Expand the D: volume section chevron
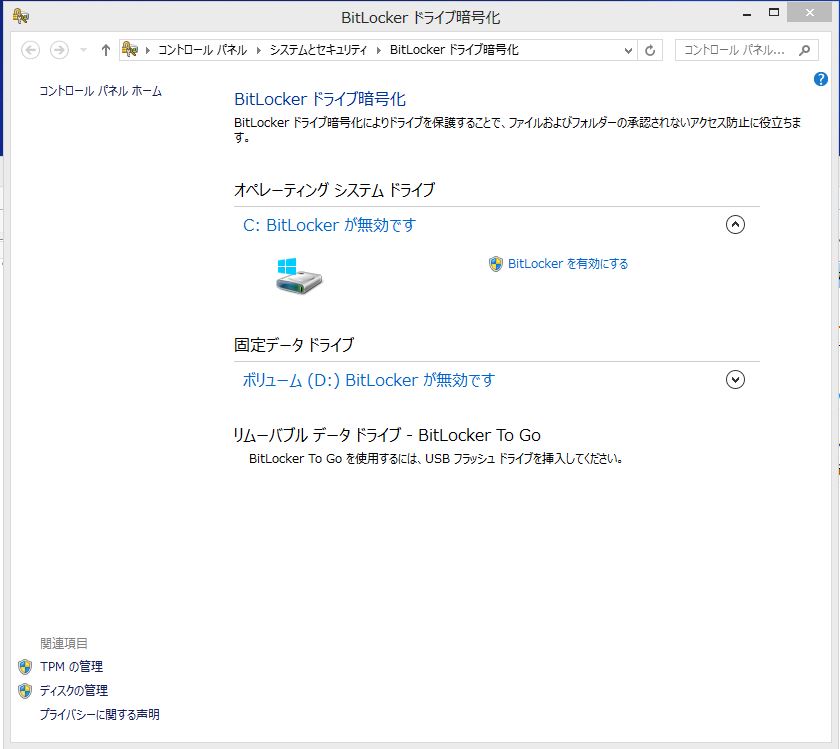Screen dimensions: 840x749 [735, 379]
